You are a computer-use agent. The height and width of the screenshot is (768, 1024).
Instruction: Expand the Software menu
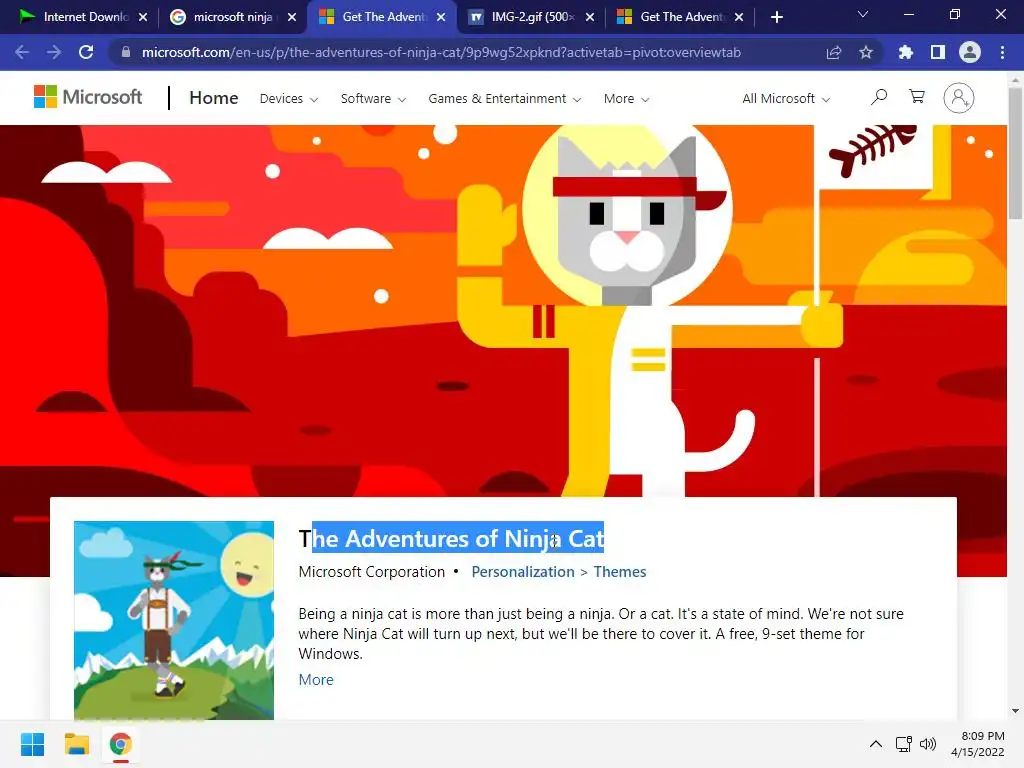(x=373, y=99)
